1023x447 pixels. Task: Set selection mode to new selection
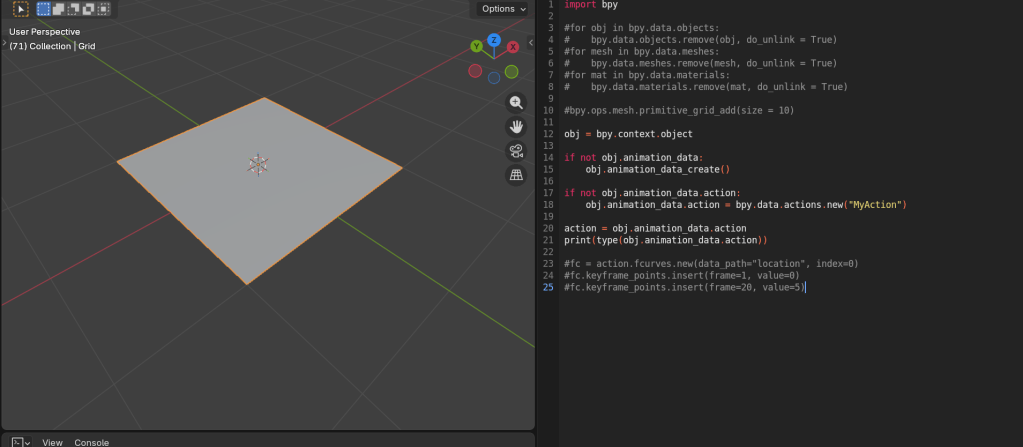point(44,9)
